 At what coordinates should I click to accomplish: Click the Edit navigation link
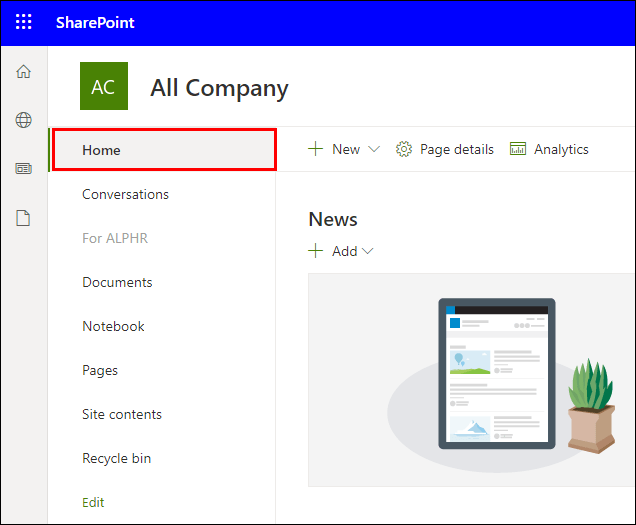tap(93, 502)
